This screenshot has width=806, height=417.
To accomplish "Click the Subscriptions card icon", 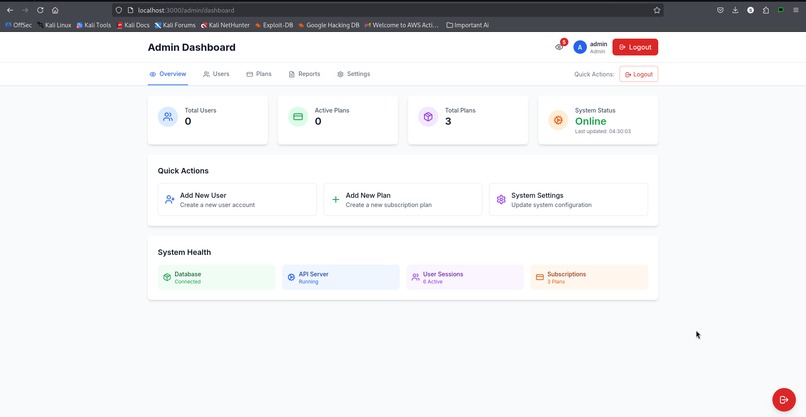I will [x=540, y=277].
